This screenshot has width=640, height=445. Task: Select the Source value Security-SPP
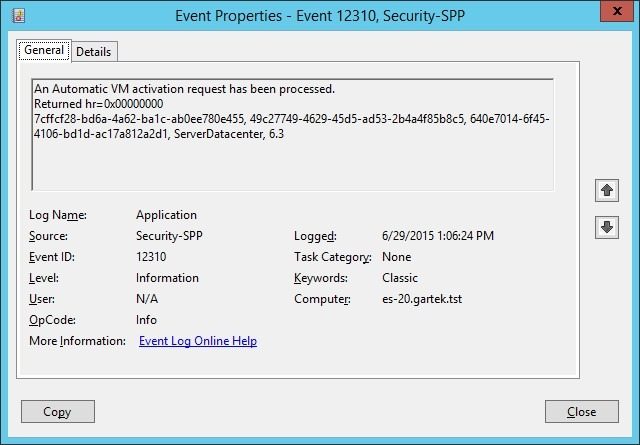pyautogui.click(x=169, y=236)
